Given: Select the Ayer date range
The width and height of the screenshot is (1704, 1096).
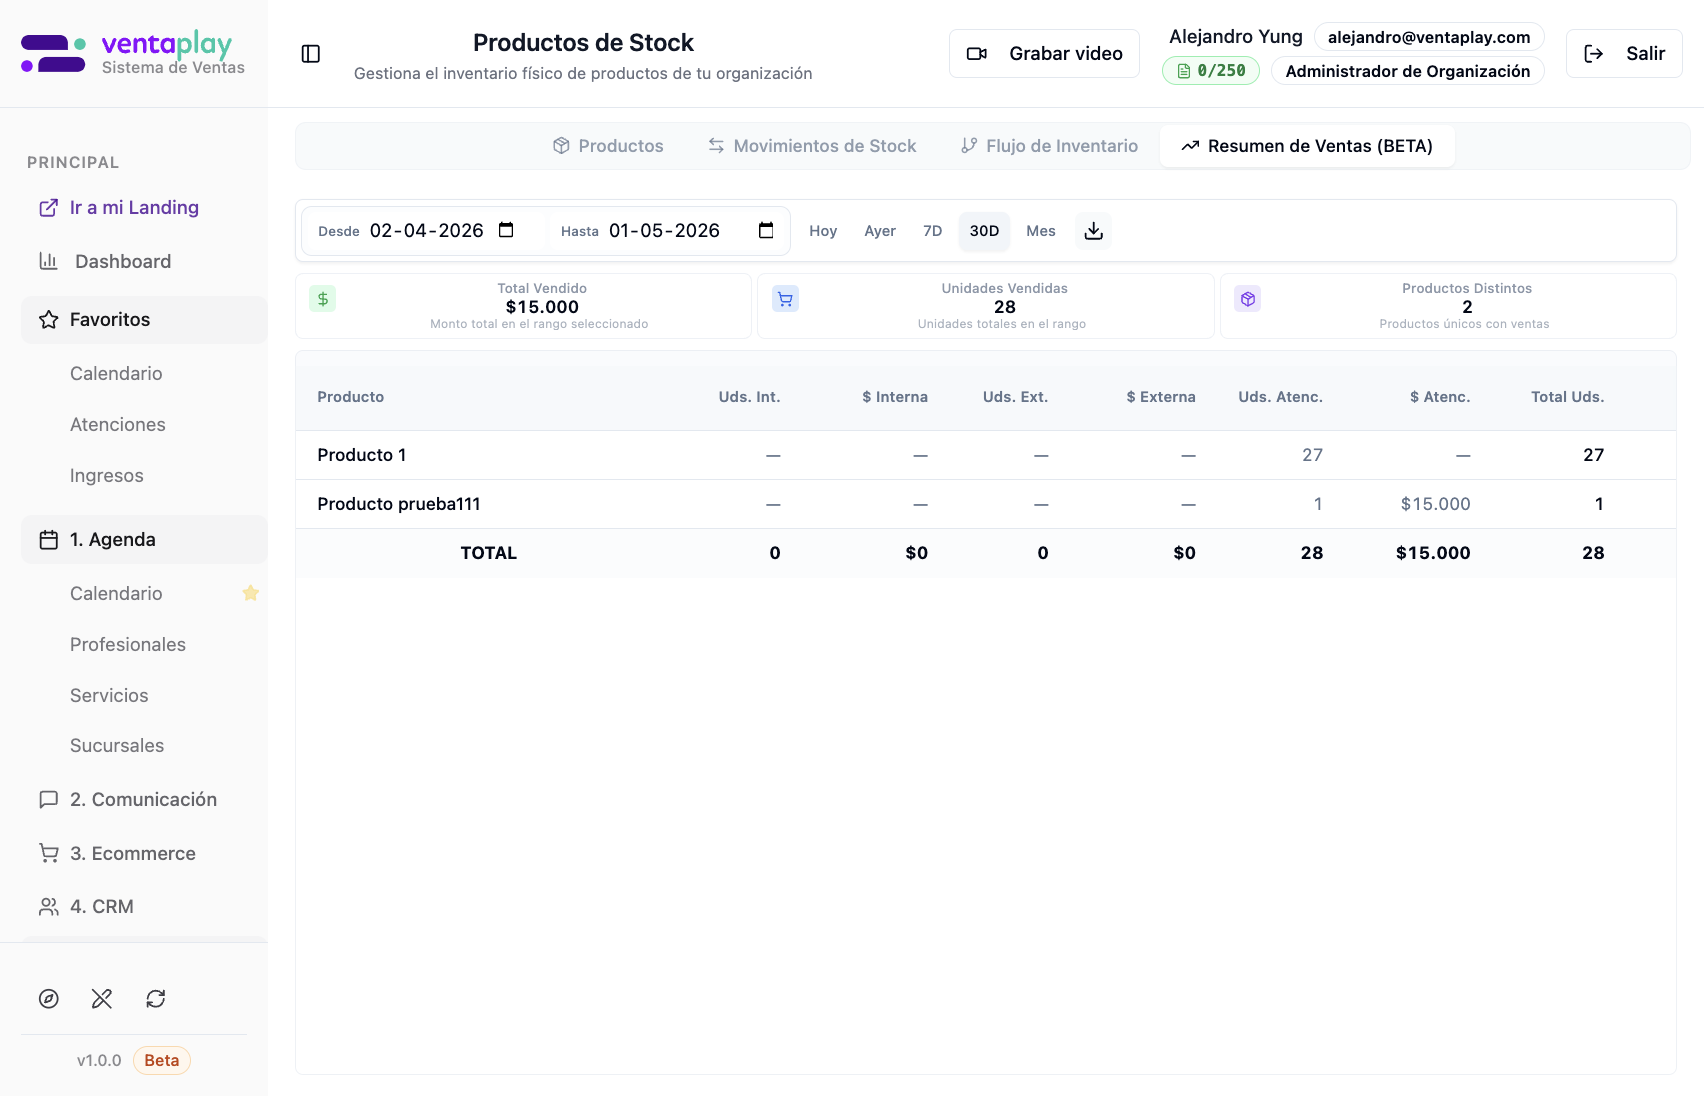Looking at the screenshot, I should point(880,231).
